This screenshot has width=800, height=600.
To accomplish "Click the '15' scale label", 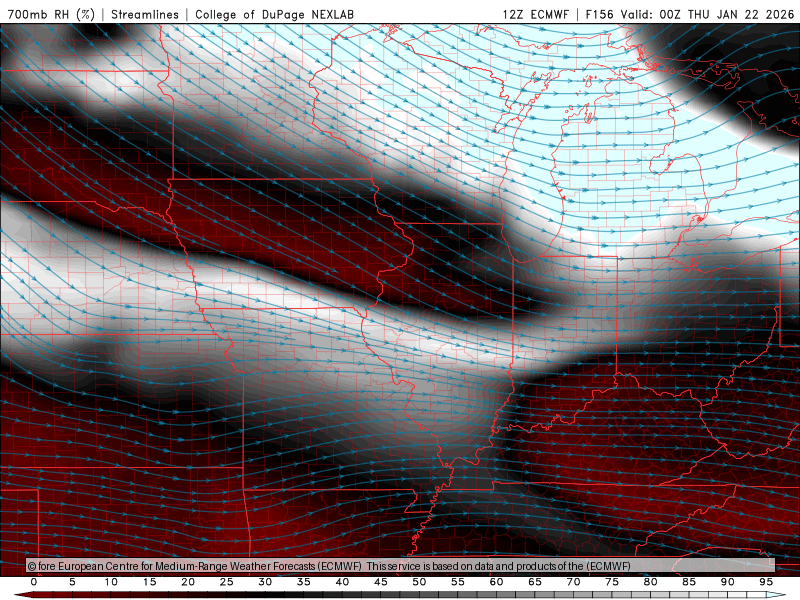I will [x=149, y=582].
